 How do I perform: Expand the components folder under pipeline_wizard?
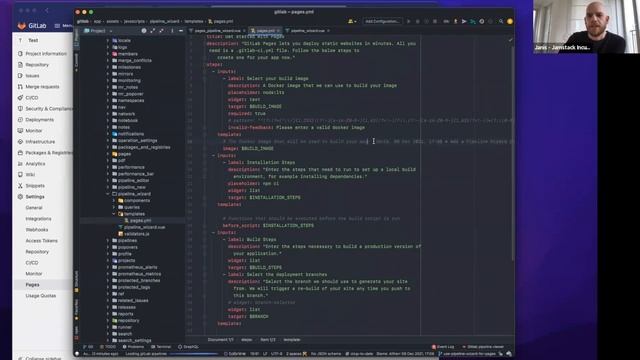(114, 200)
